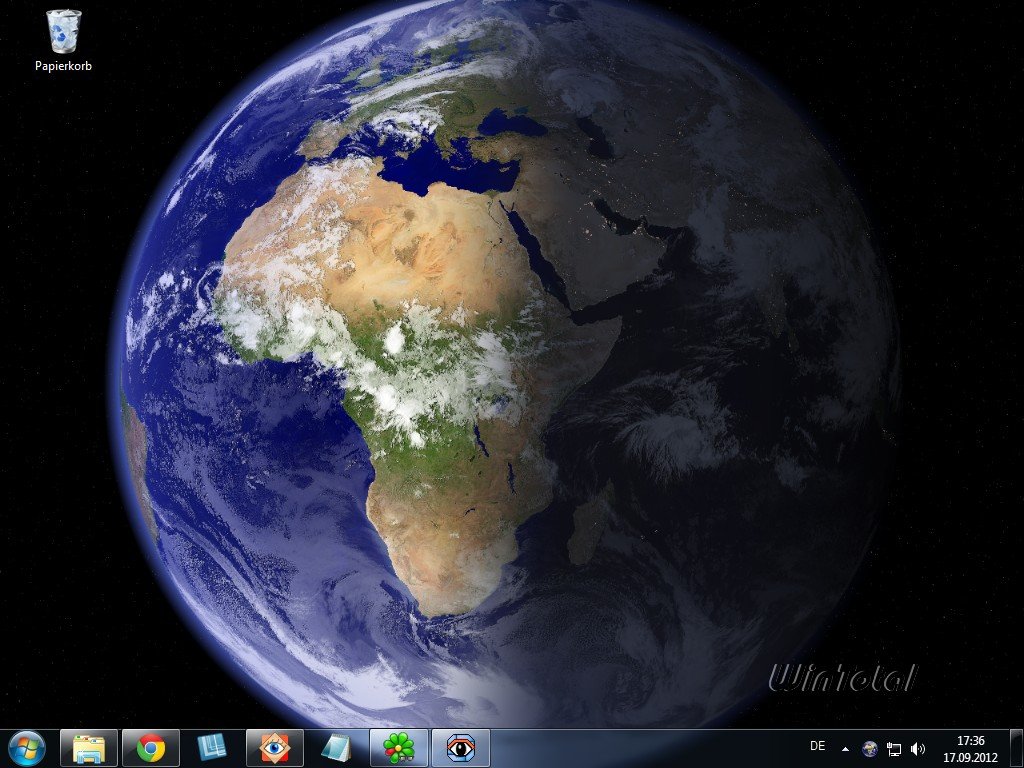Click the Show desktop strip at taskbar end
This screenshot has width=1024, height=768.
point(1017,749)
